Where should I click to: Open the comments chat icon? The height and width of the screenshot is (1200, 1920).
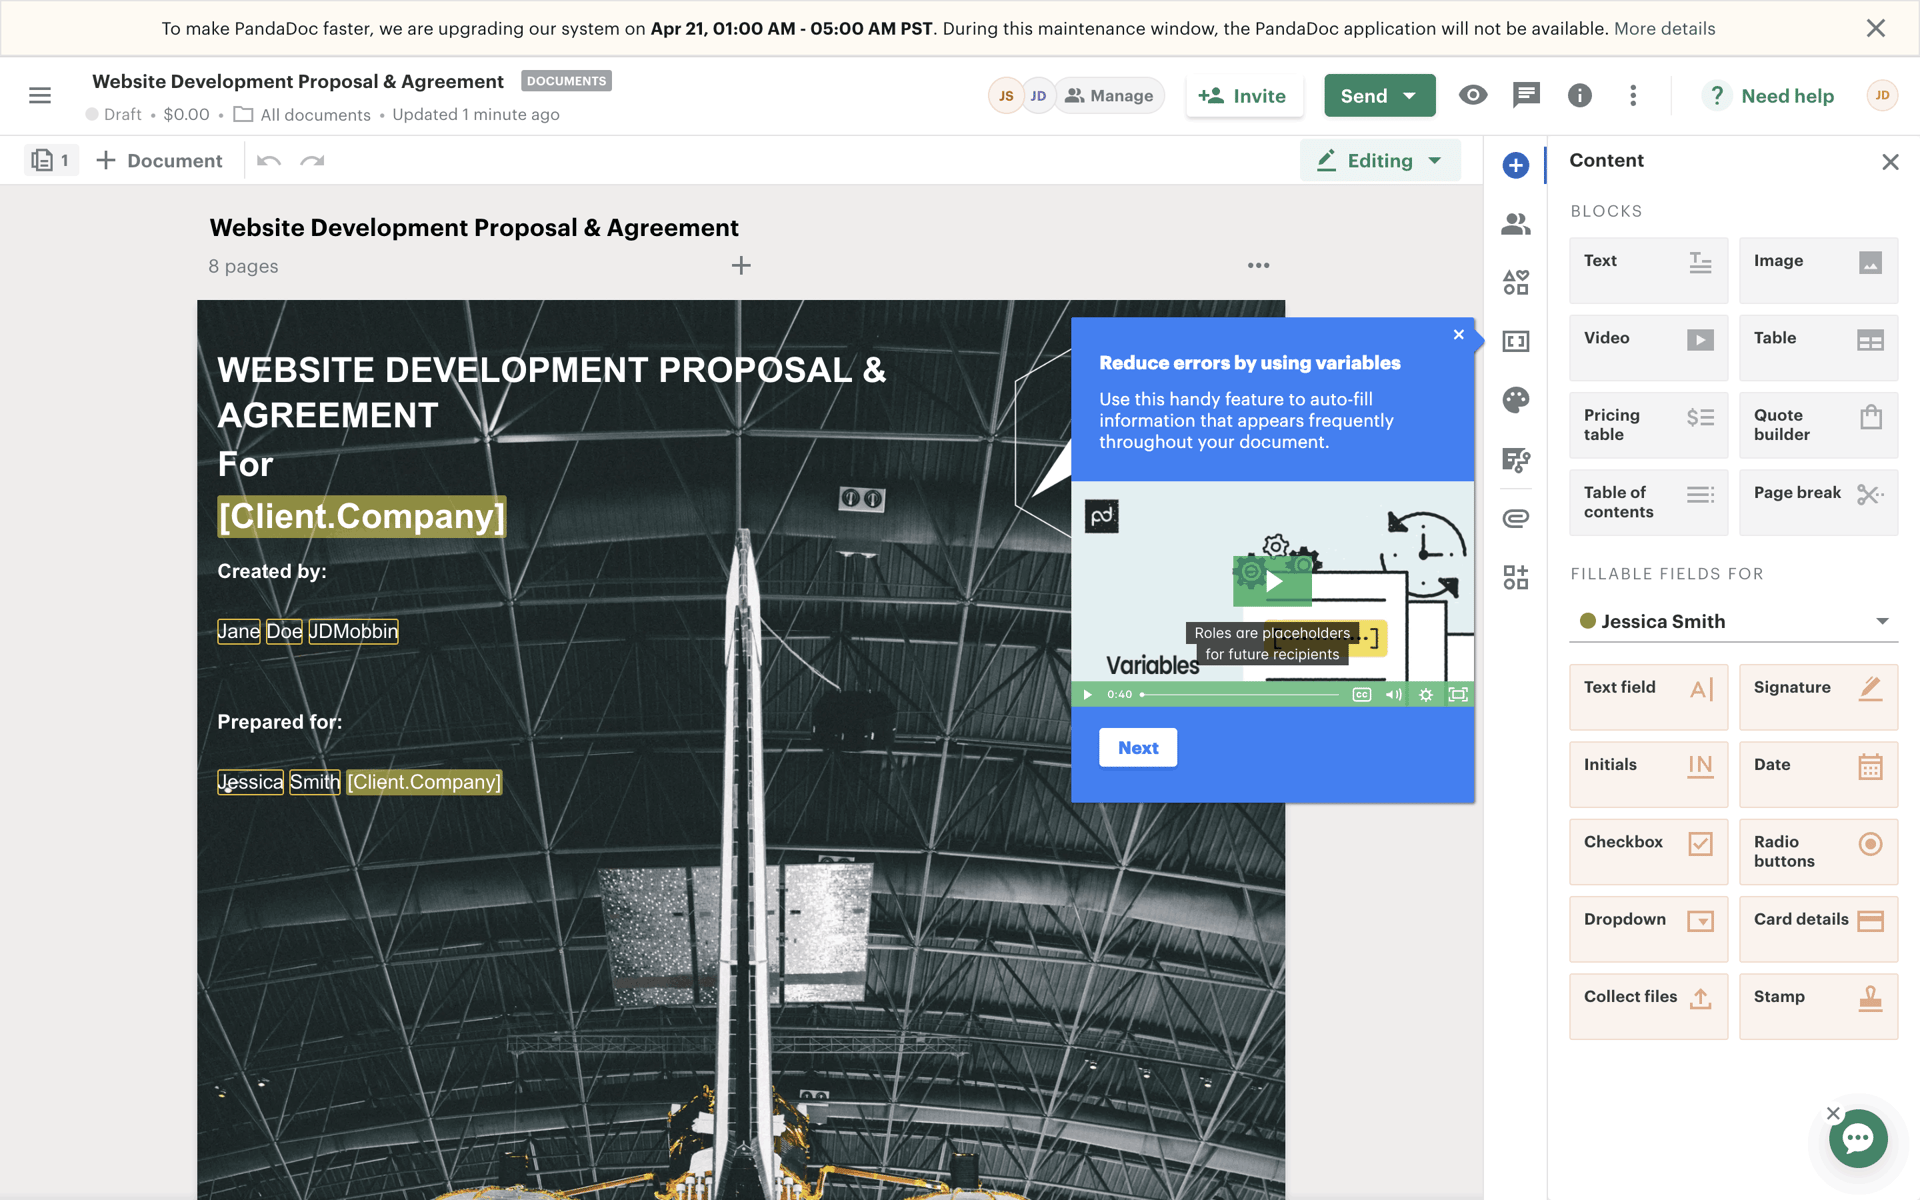tap(1526, 95)
